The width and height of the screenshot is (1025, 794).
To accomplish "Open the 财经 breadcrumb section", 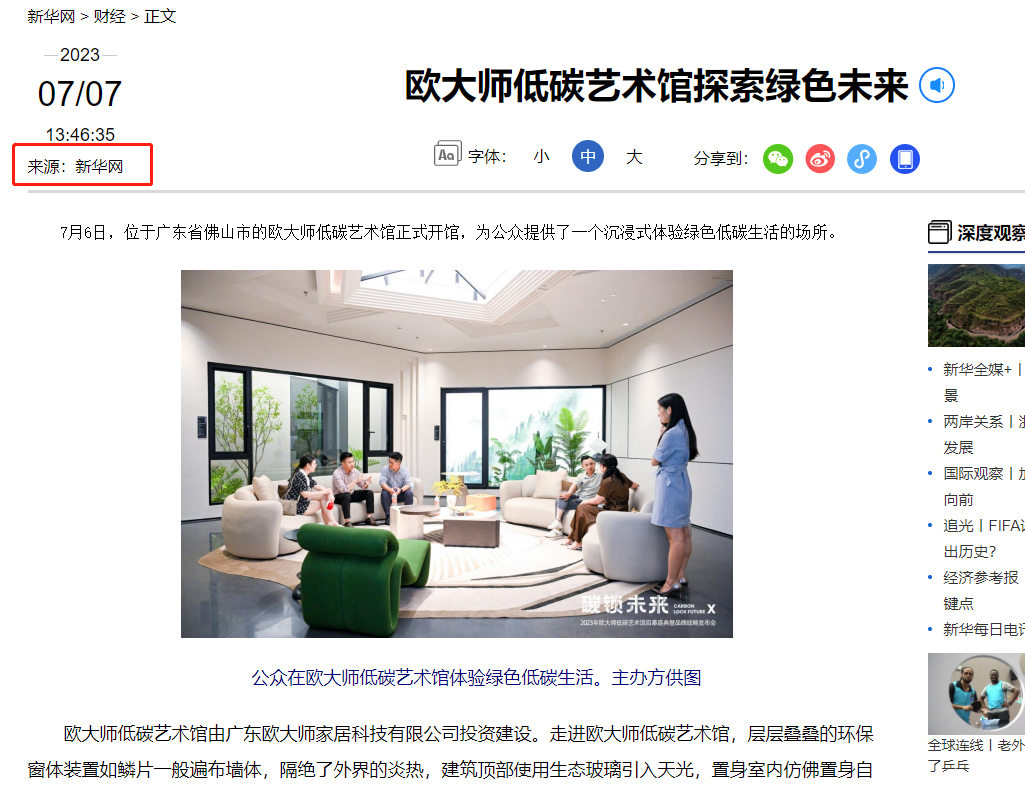I will (110, 16).
